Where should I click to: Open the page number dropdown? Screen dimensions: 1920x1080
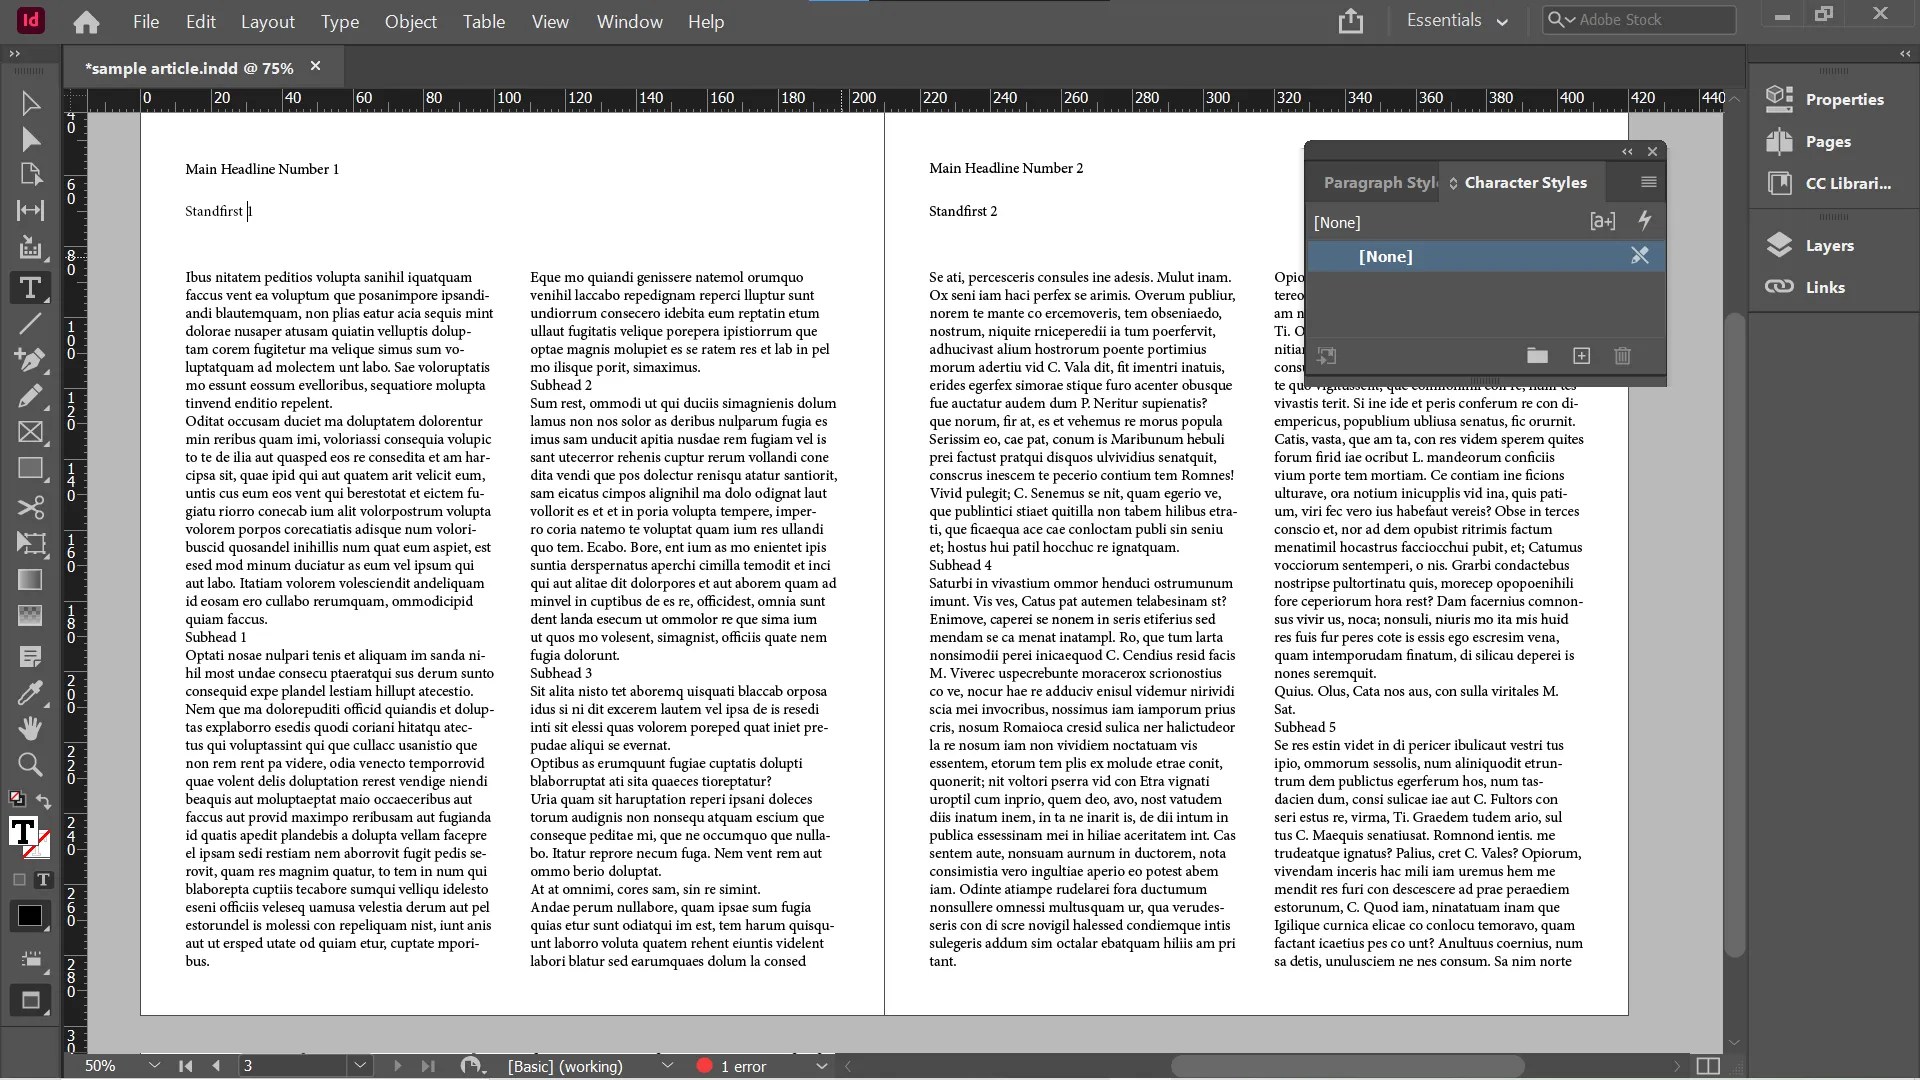360,1066
